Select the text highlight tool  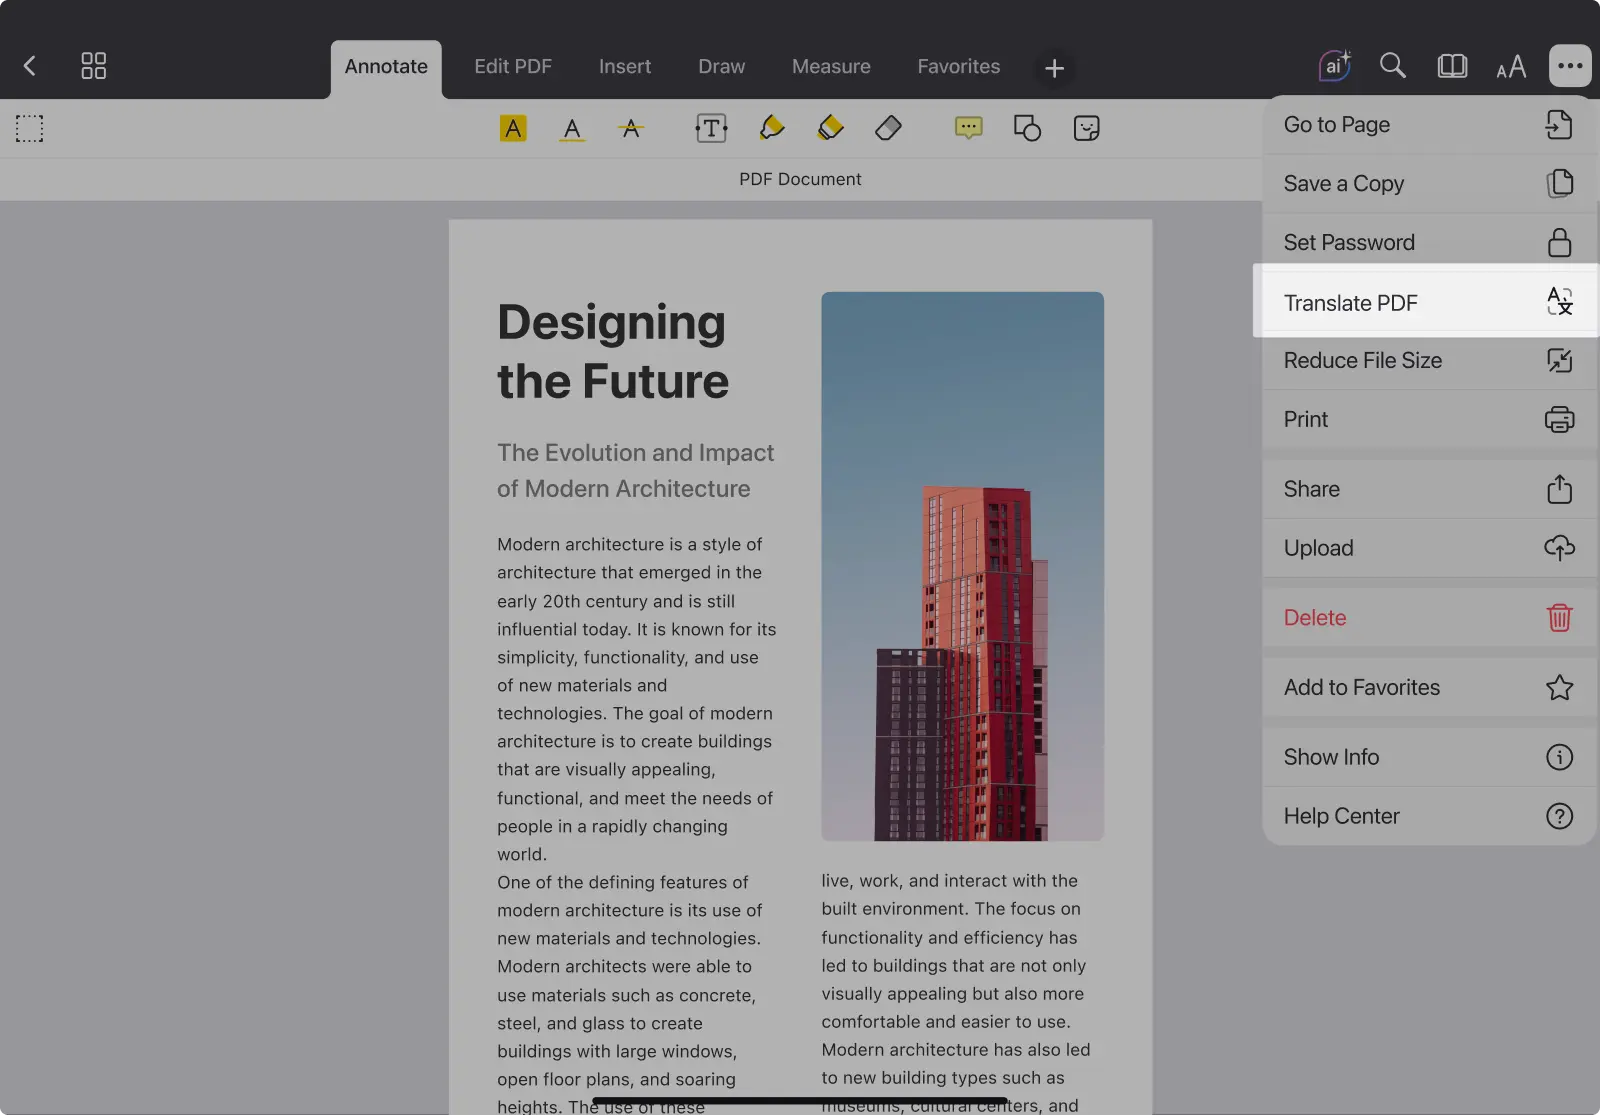tap(512, 128)
